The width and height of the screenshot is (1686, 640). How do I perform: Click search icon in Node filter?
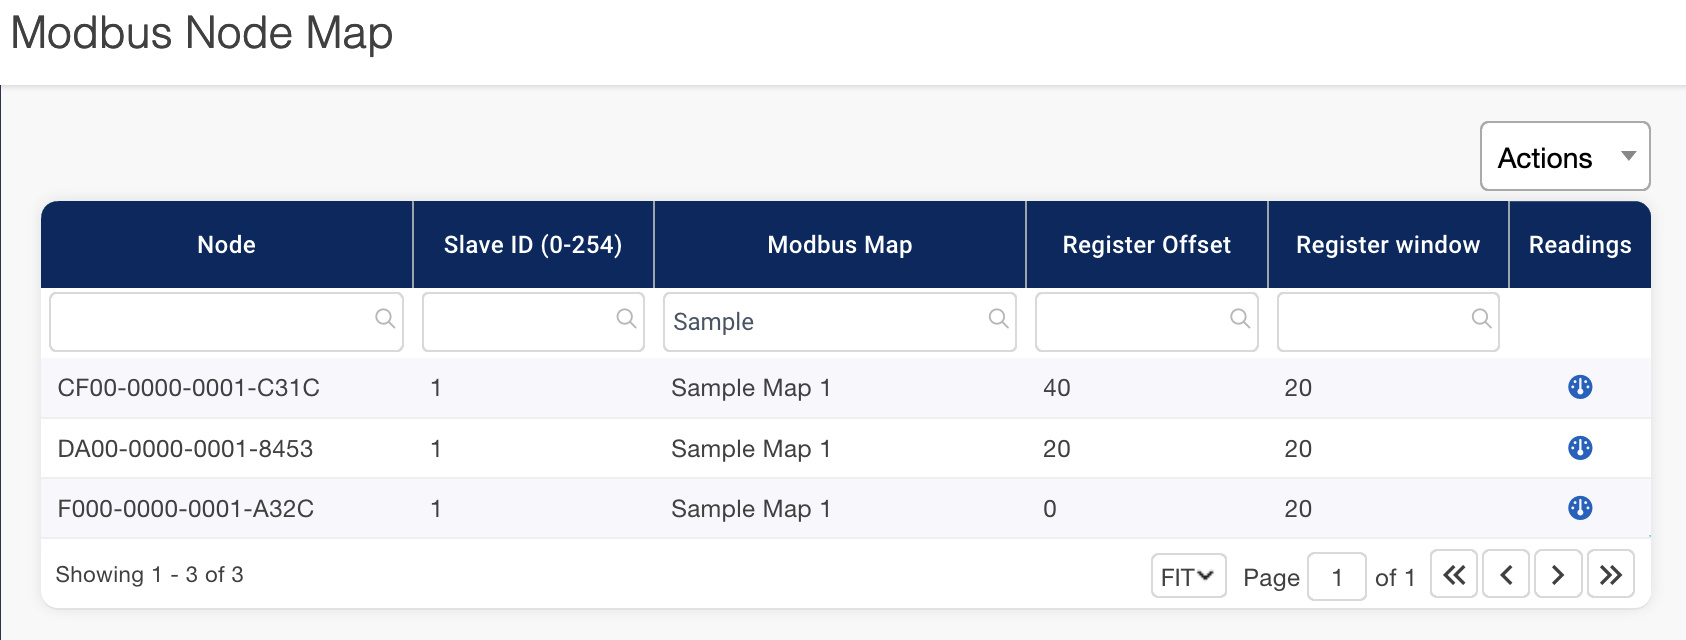pos(384,319)
